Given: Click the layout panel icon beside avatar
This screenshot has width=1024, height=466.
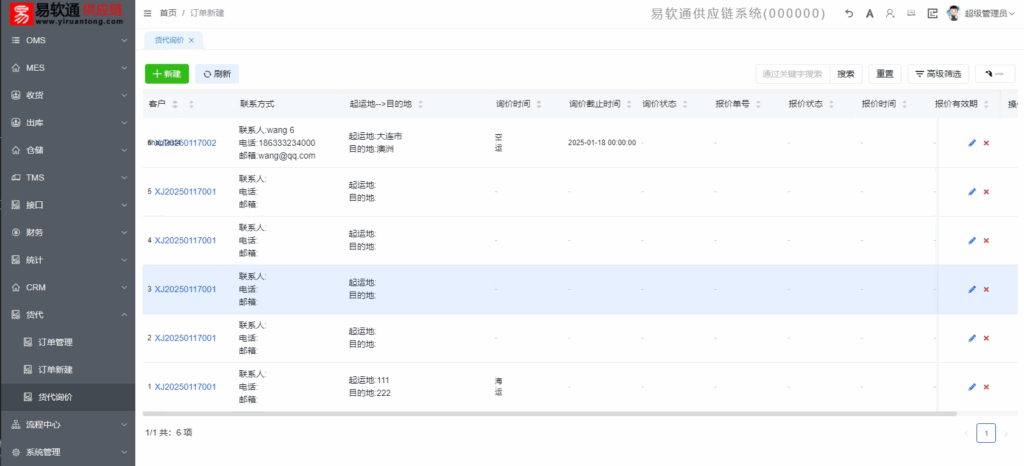Looking at the screenshot, I should click(933, 13).
